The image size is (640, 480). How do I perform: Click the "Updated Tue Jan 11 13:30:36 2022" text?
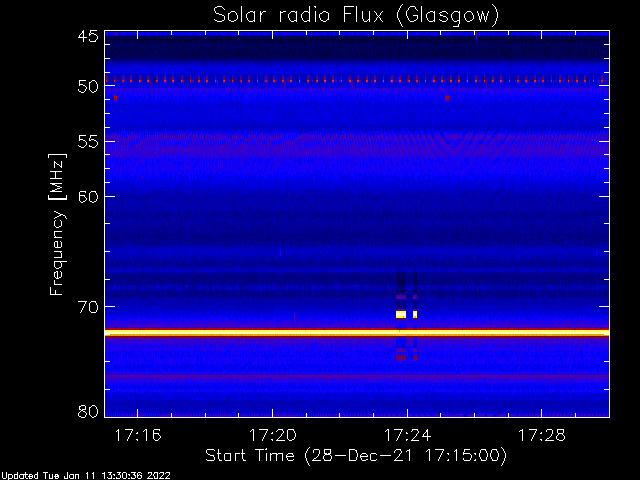click(x=85, y=476)
